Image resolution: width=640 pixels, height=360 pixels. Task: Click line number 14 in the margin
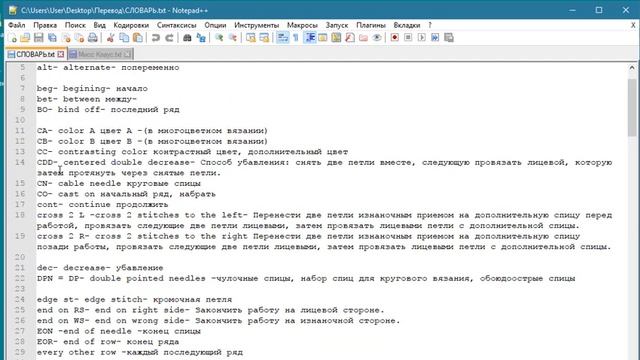click(20, 162)
